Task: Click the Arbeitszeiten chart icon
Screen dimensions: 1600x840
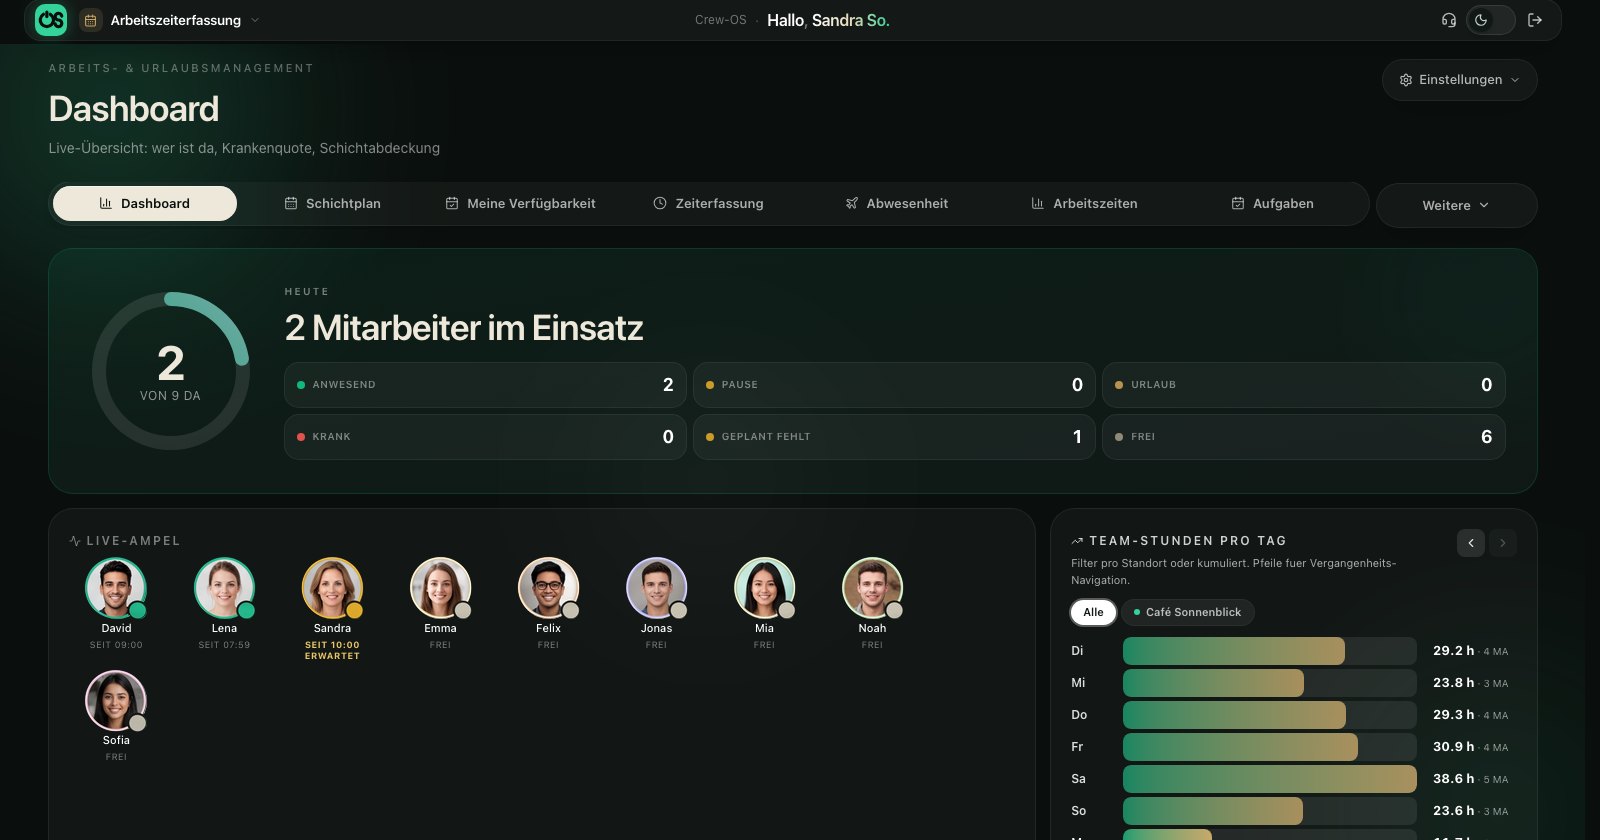Action: pyautogui.click(x=1038, y=203)
